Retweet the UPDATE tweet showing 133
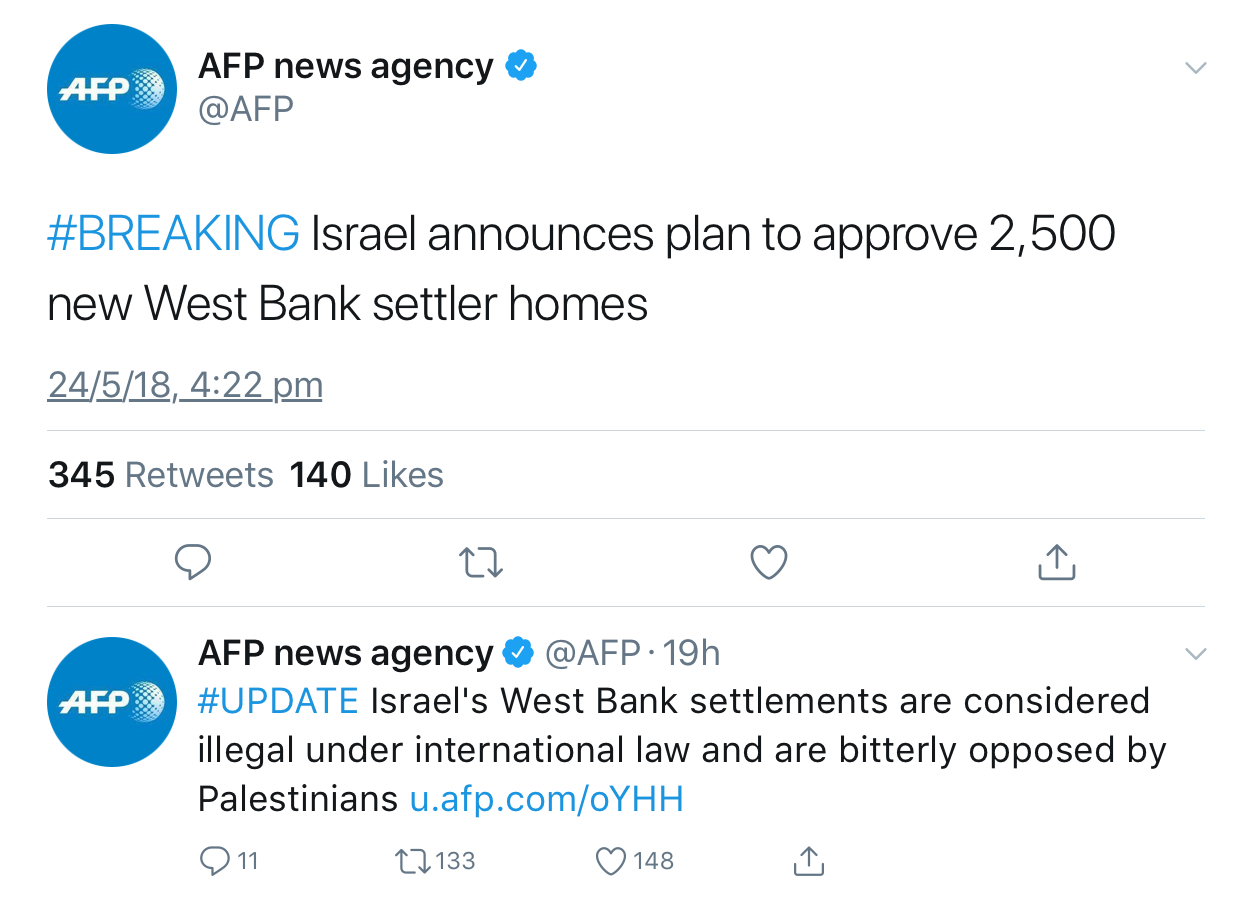 (435, 861)
